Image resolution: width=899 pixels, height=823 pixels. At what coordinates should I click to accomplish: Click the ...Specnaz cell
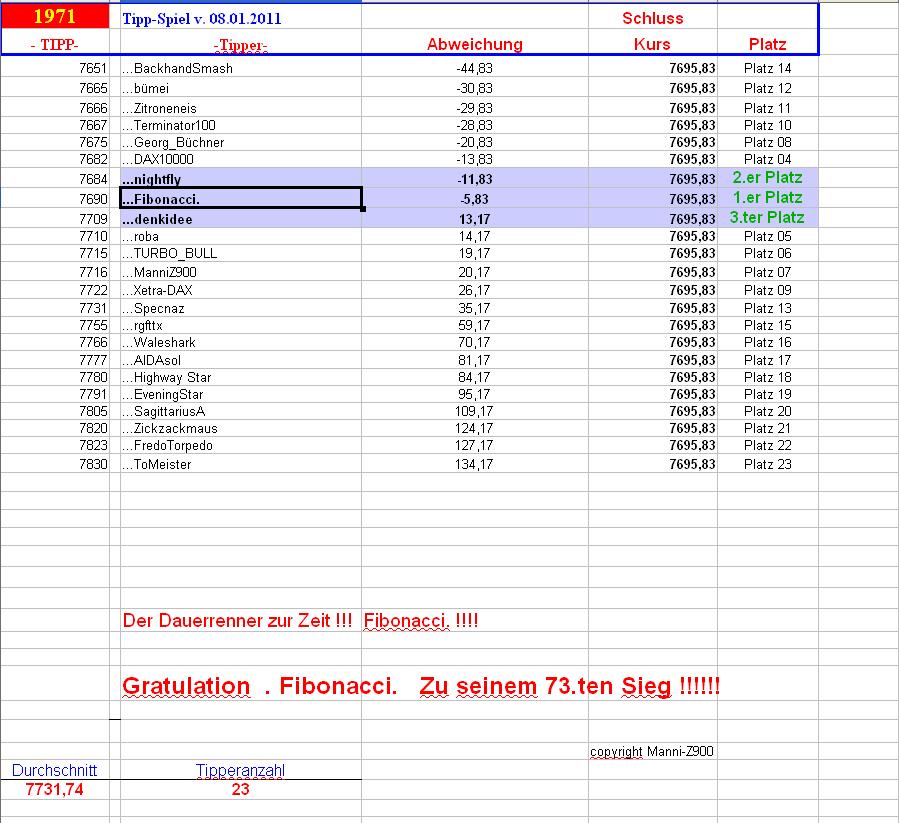(240, 308)
